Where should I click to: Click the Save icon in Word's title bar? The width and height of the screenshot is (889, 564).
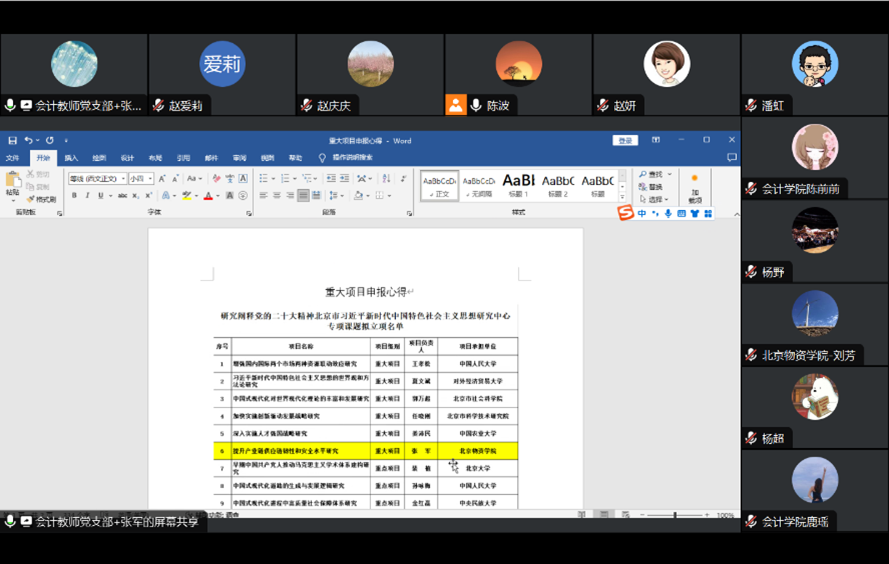(x=12, y=141)
